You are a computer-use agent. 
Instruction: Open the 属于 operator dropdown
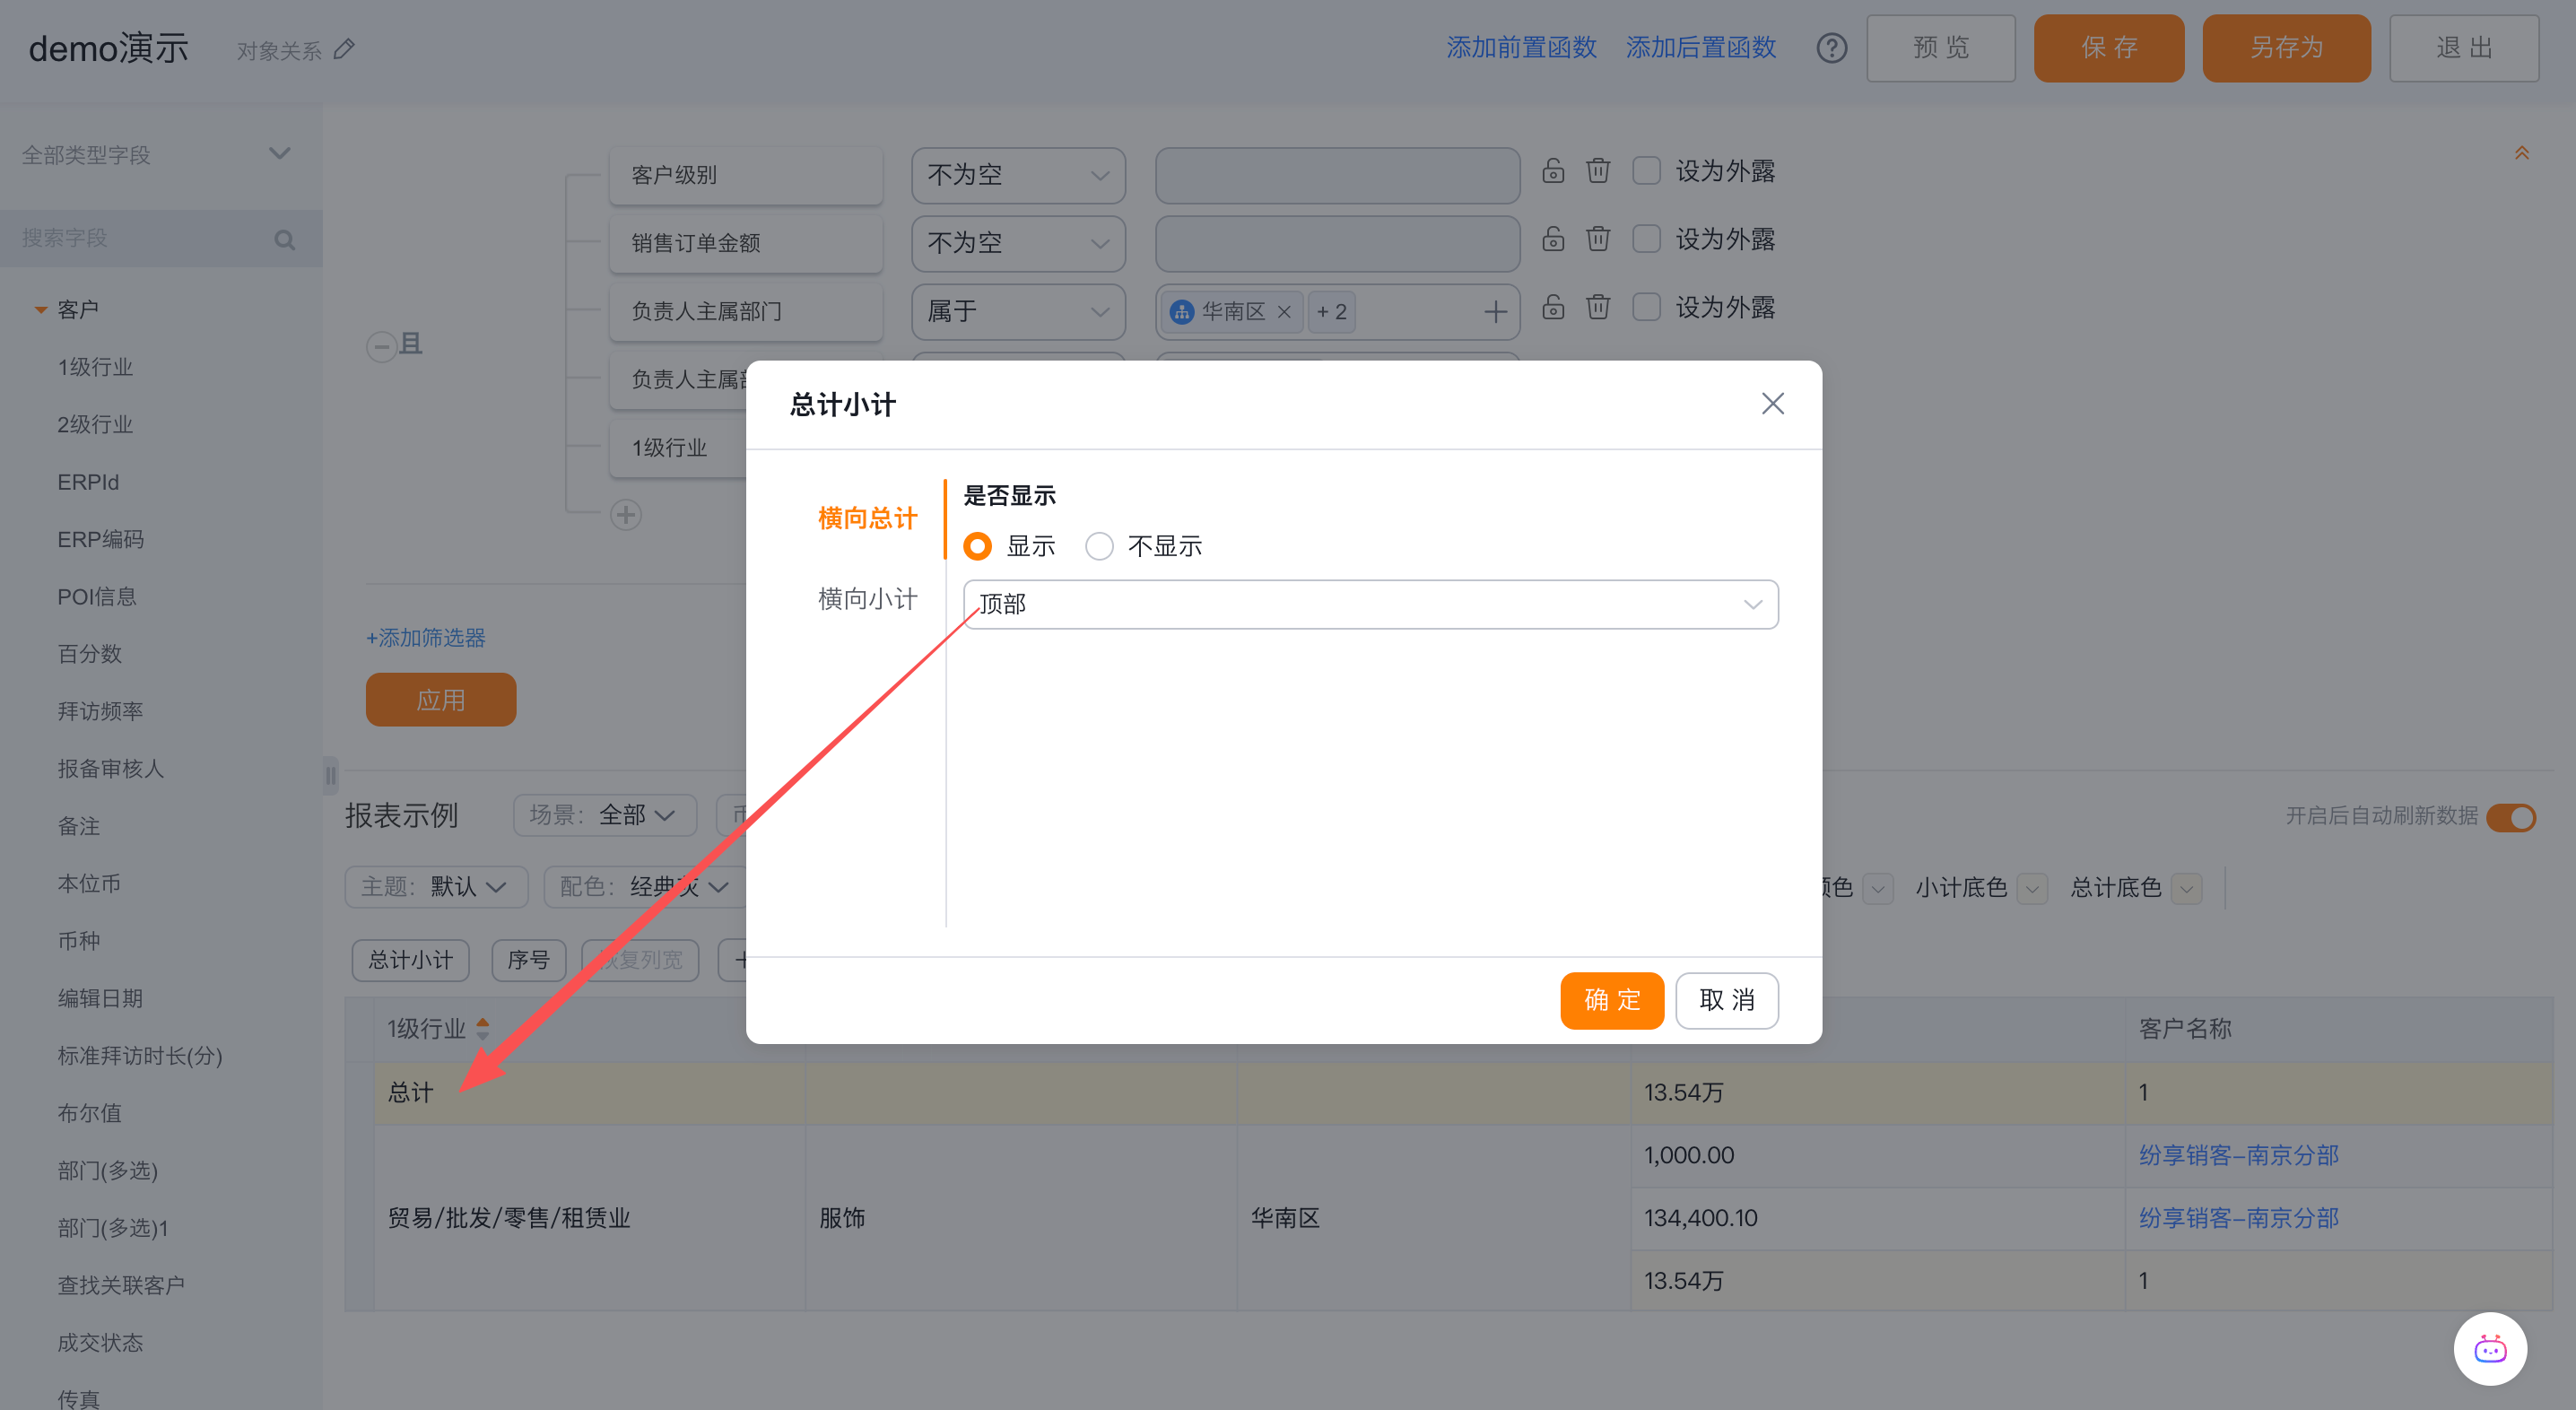(1017, 312)
